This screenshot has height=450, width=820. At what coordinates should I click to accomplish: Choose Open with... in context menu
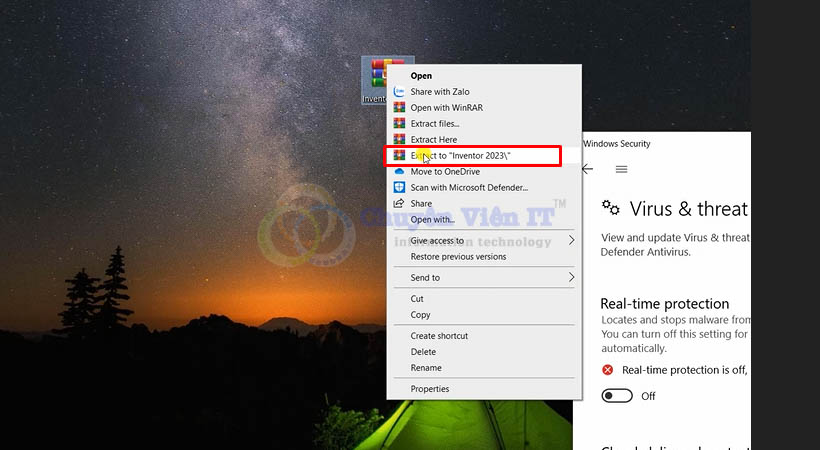[x=432, y=220]
